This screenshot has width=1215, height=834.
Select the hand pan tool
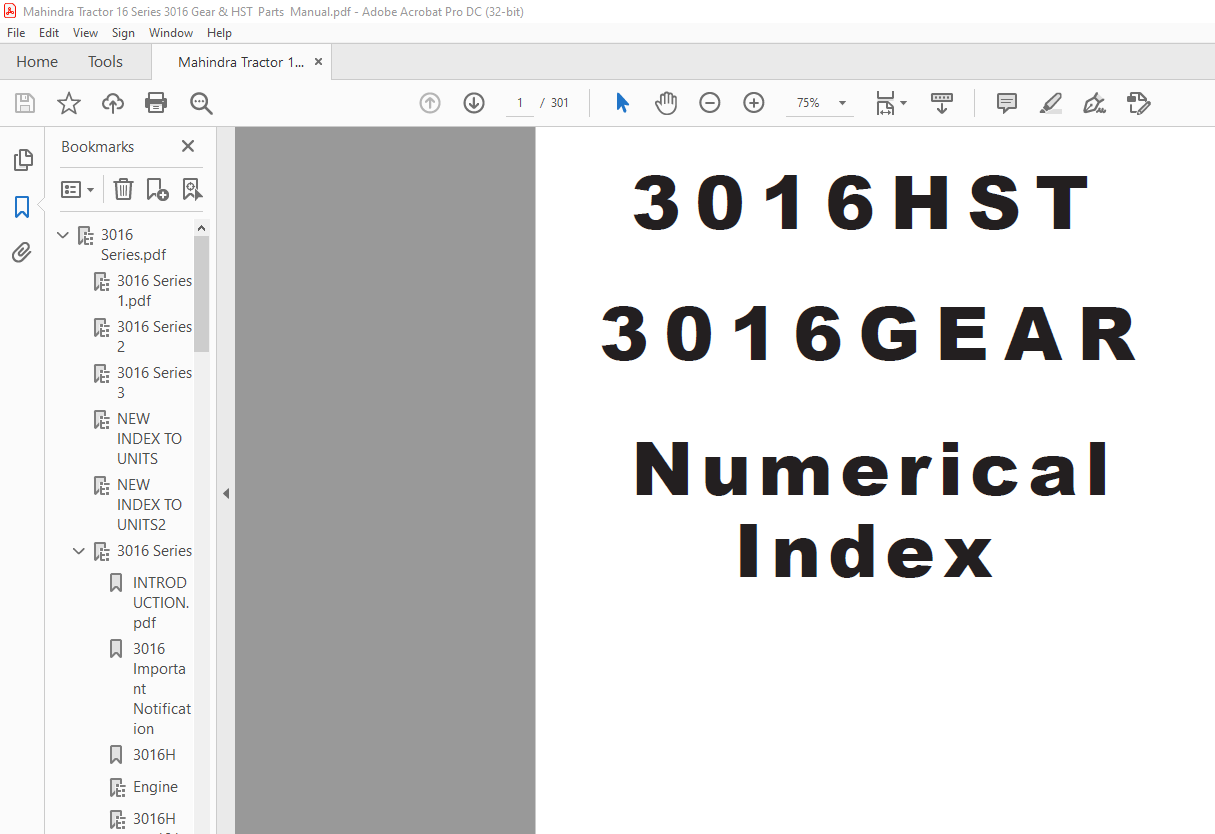click(666, 103)
